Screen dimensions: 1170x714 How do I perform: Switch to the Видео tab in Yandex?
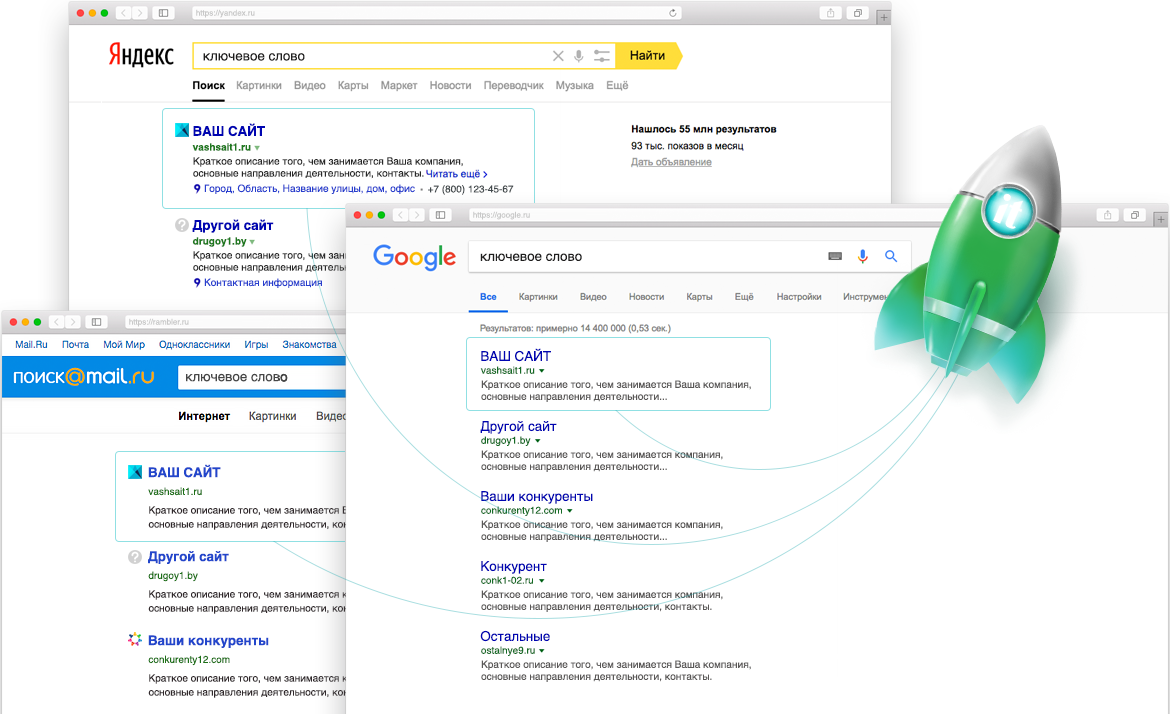(310, 85)
